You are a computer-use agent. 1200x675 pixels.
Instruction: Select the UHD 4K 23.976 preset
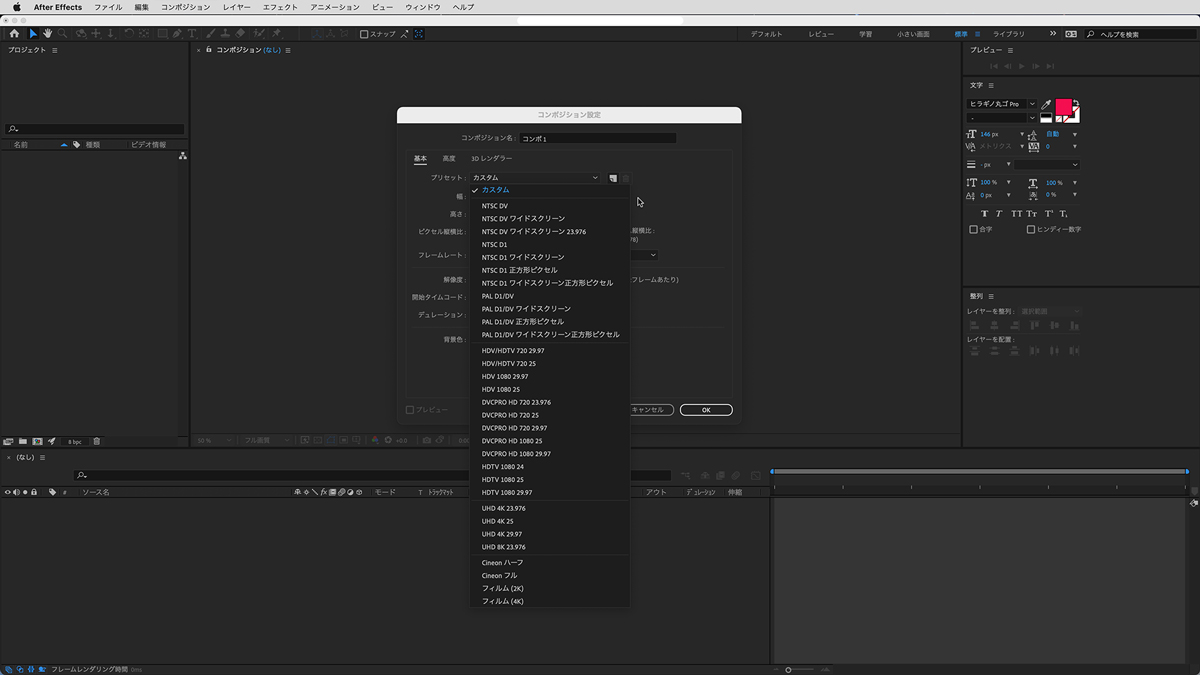pos(503,508)
